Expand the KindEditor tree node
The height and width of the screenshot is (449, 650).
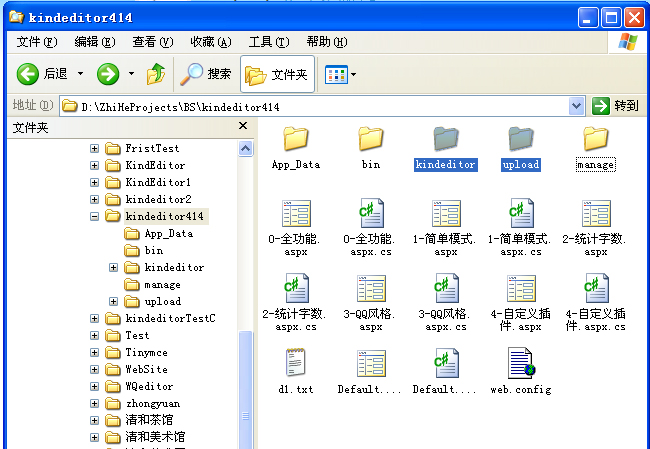[95, 165]
